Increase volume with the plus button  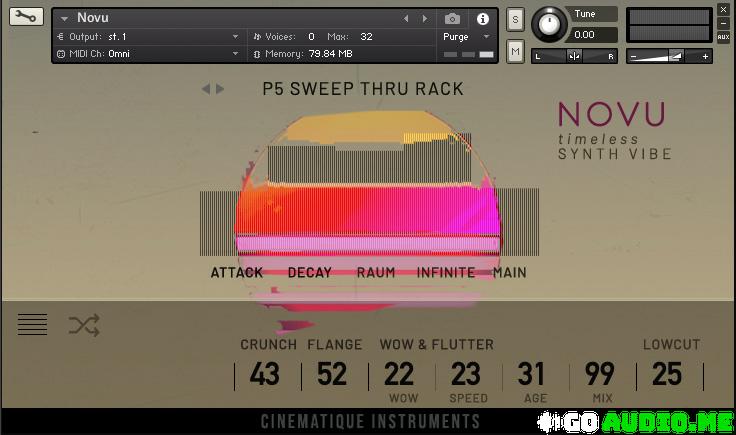[x=705, y=57]
